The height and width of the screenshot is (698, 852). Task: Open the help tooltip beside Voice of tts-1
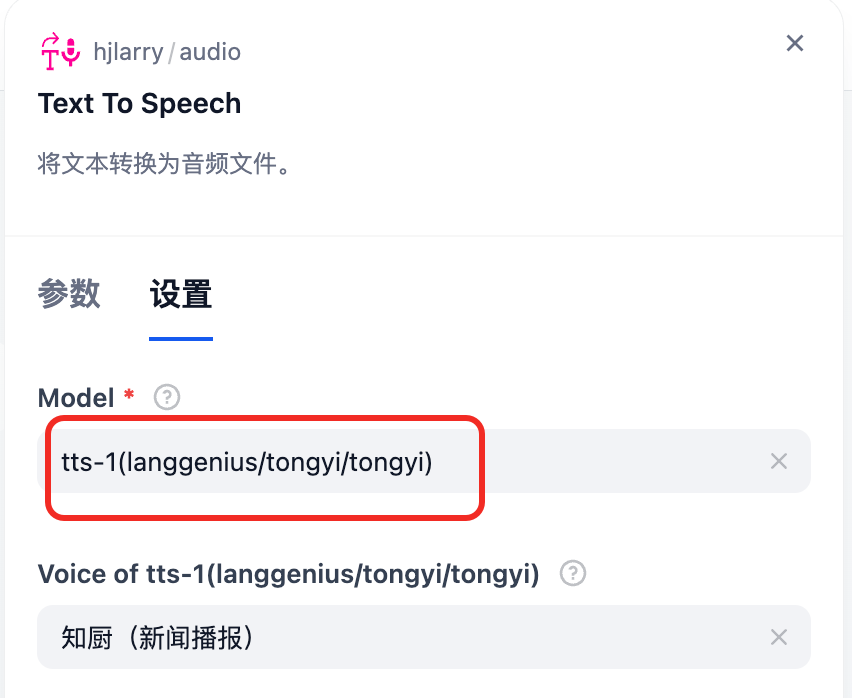[x=572, y=573]
